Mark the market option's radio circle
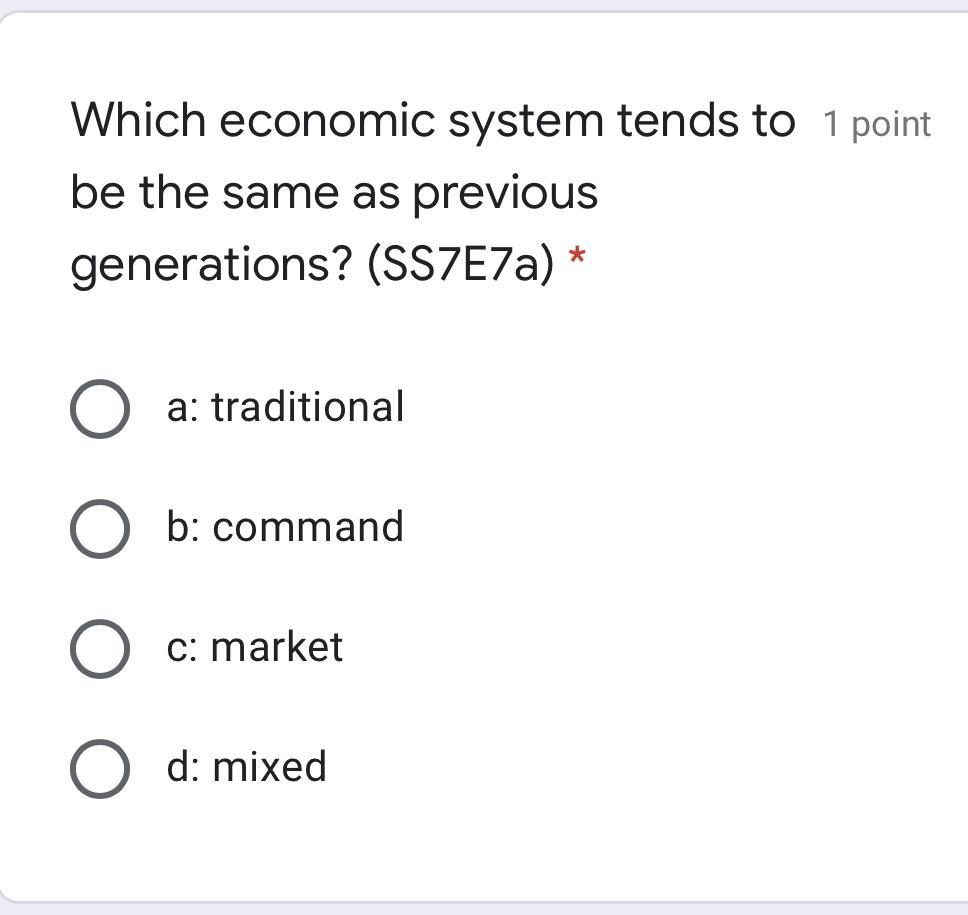 click(x=100, y=649)
